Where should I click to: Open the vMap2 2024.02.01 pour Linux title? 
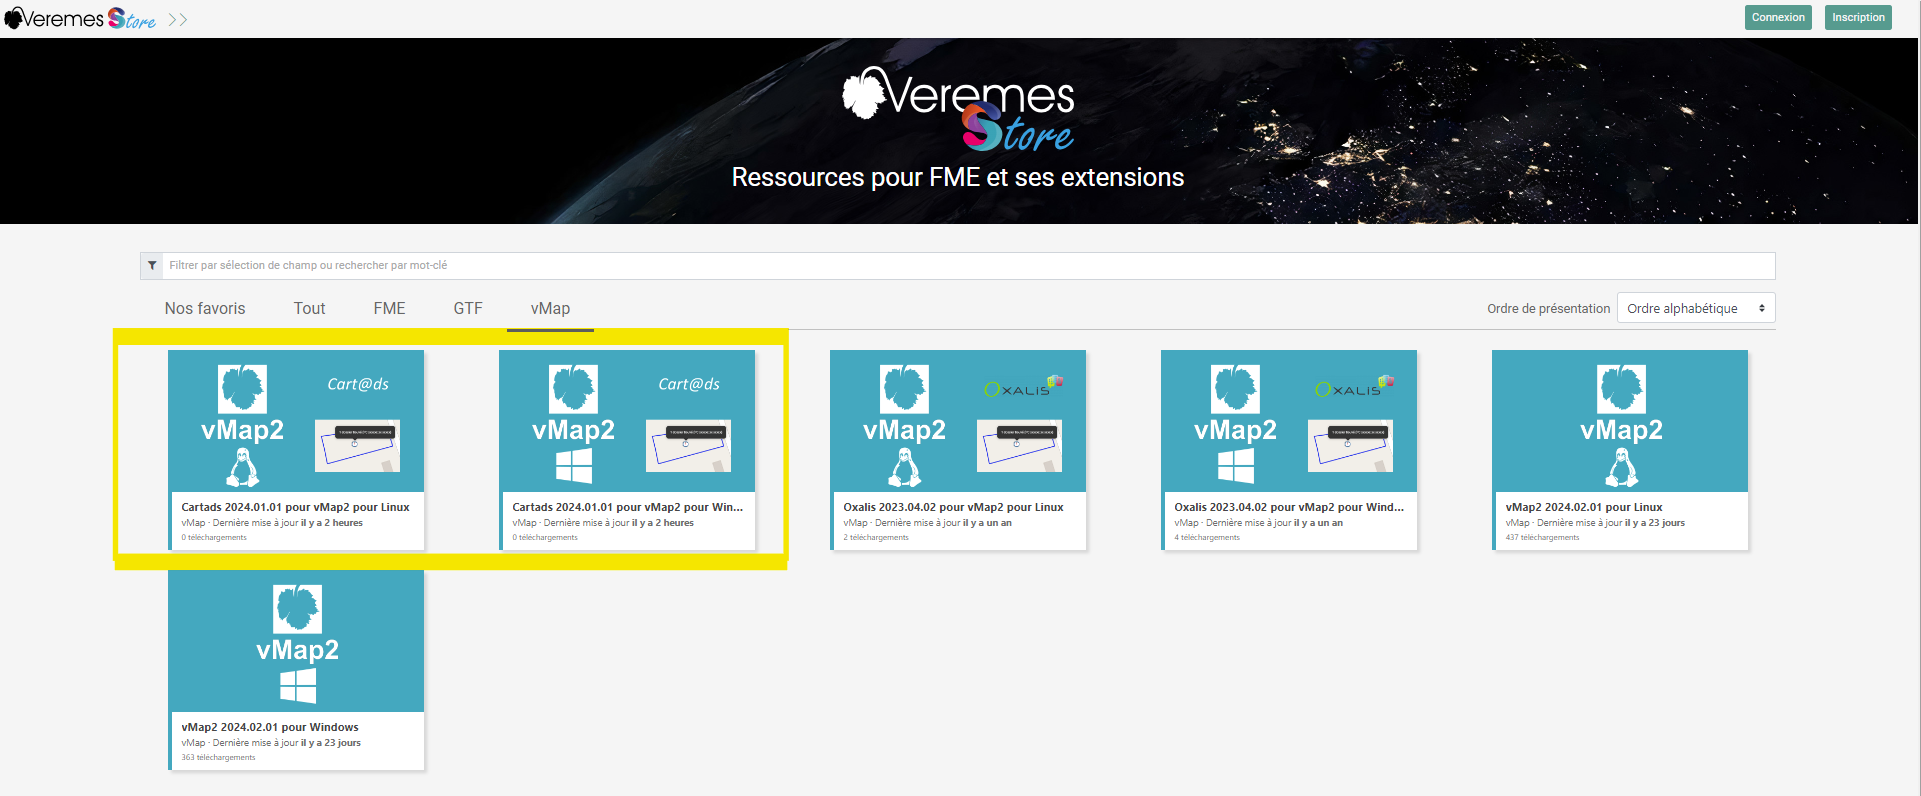coord(1584,507)
